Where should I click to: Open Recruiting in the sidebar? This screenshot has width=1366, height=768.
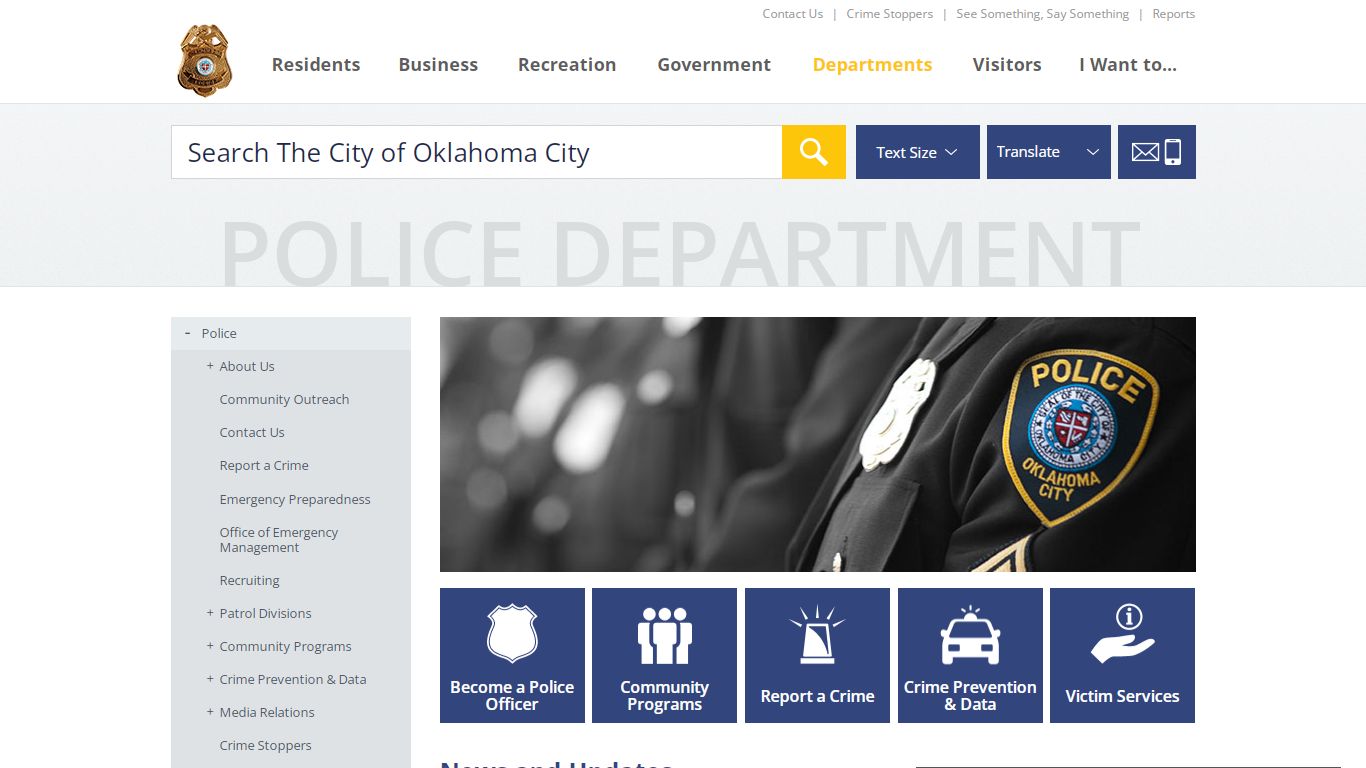[x=250, y=580]
